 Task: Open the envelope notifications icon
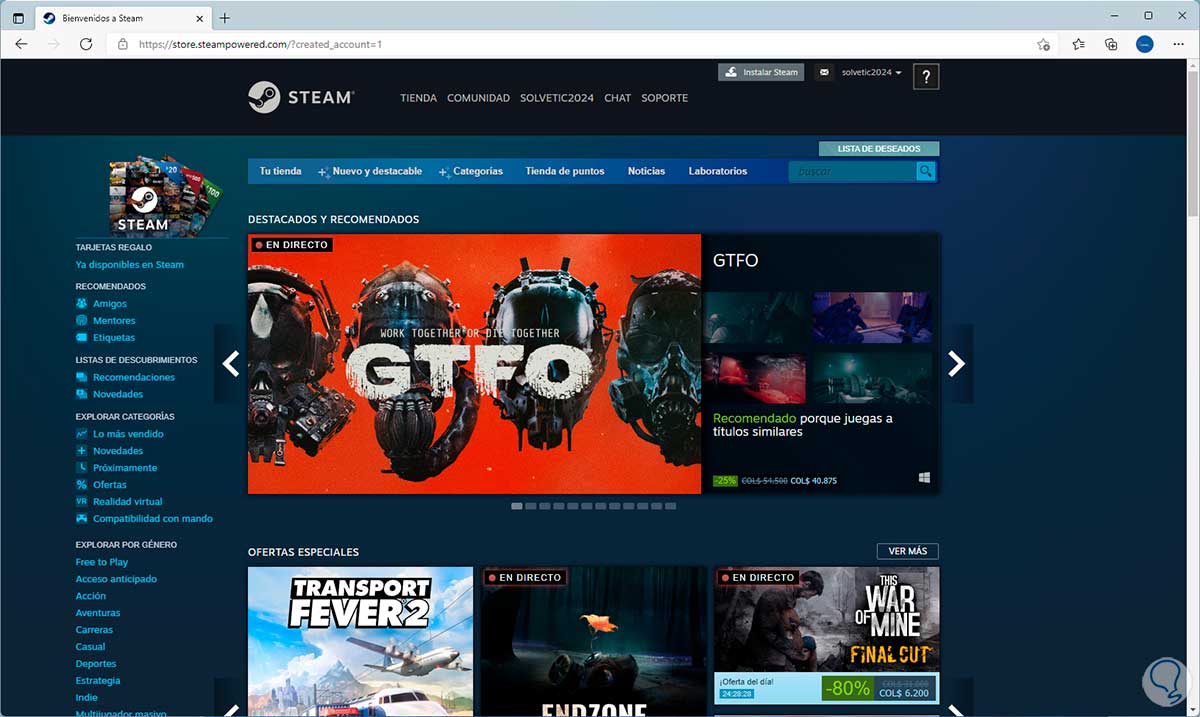click(x=823, y=72)
